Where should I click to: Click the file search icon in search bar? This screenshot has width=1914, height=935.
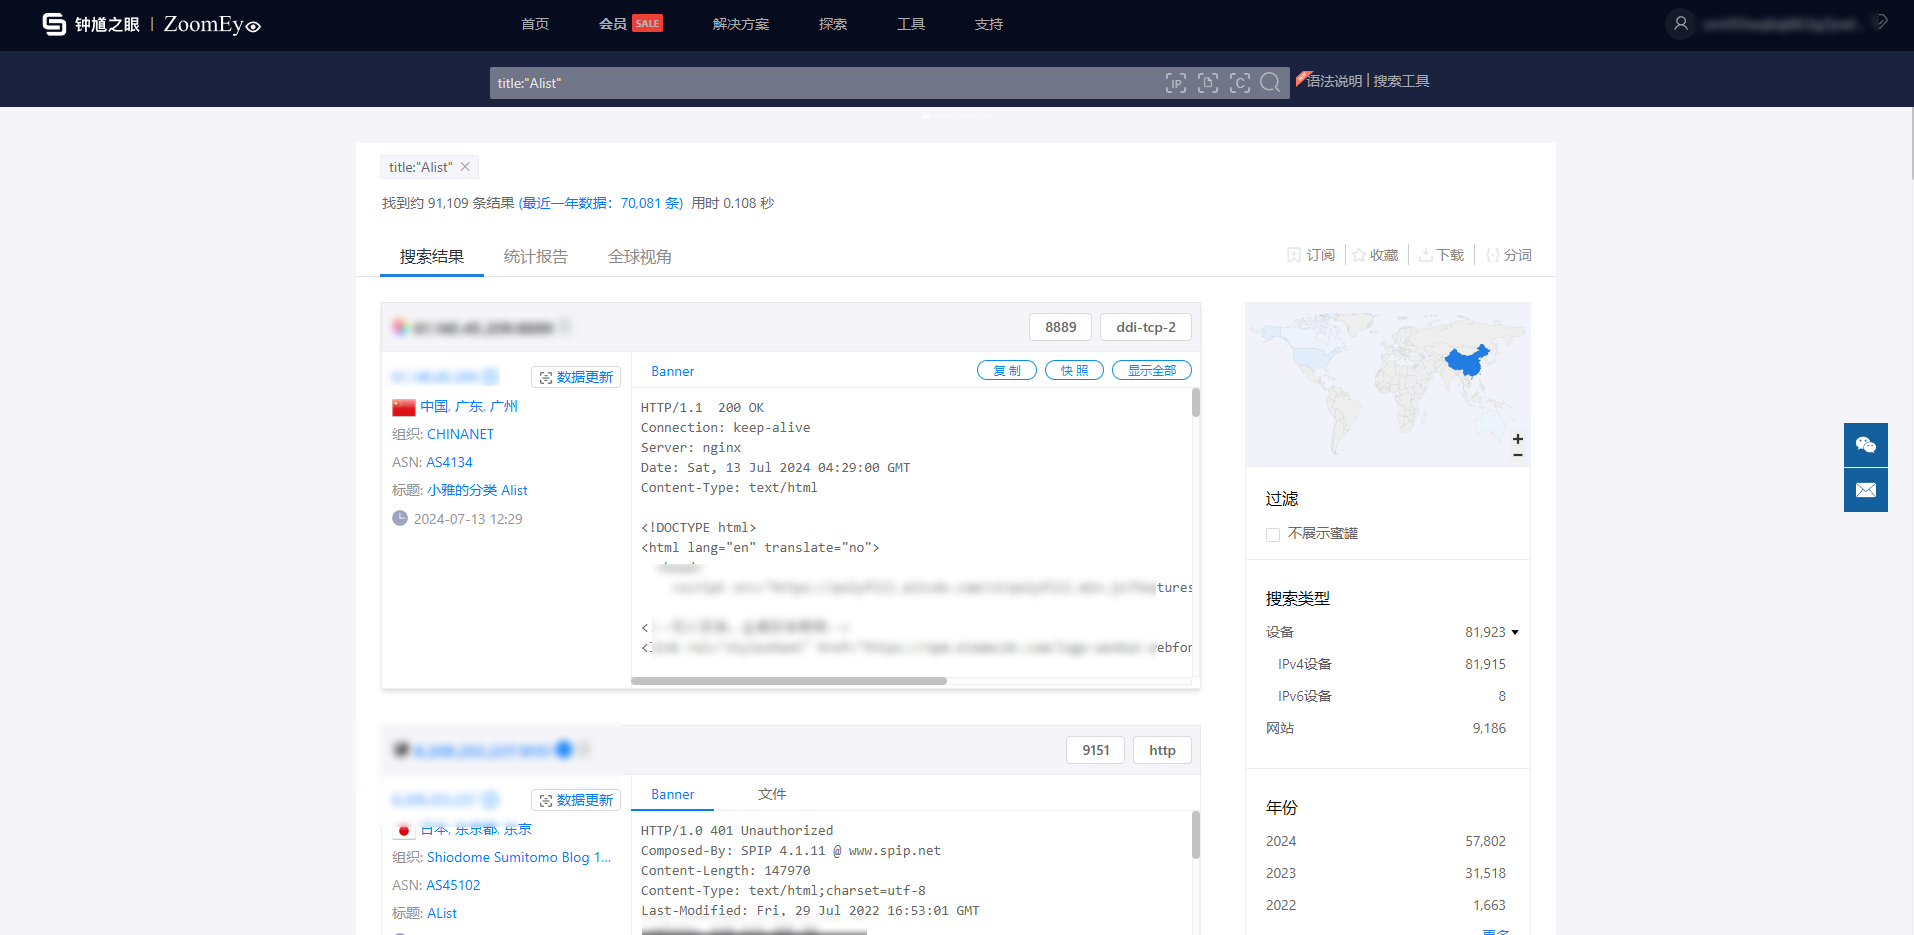click(1208, 83)
